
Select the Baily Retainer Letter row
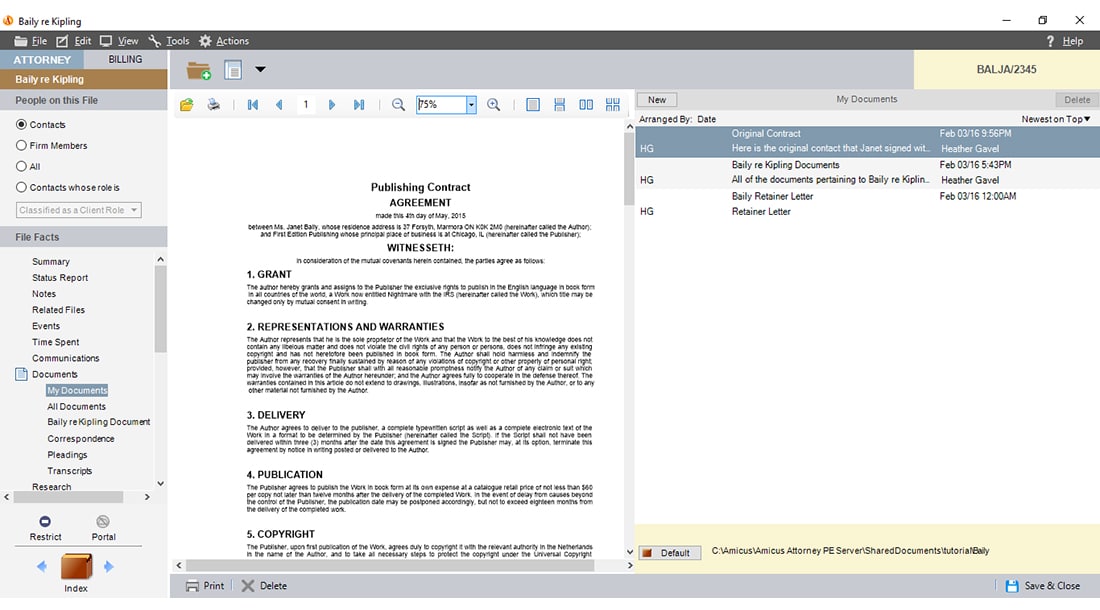[867, 204]
